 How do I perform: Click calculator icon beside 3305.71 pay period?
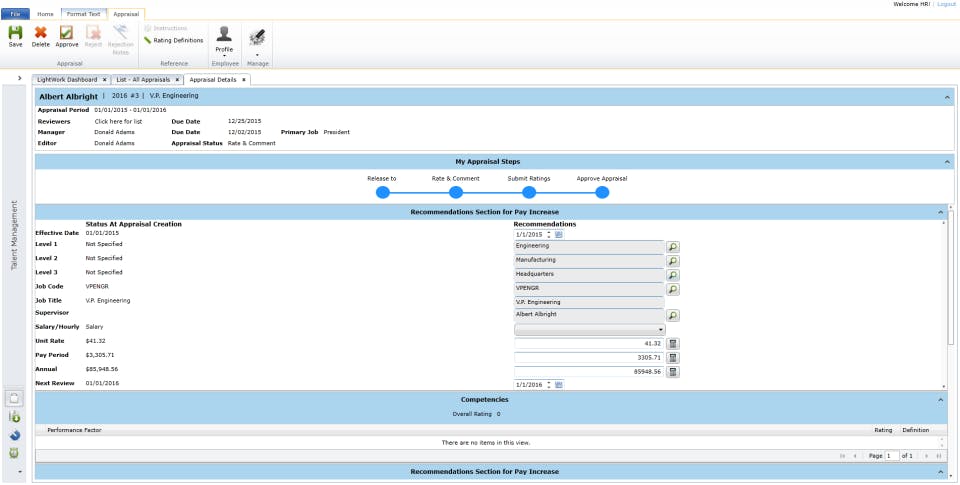672,358
